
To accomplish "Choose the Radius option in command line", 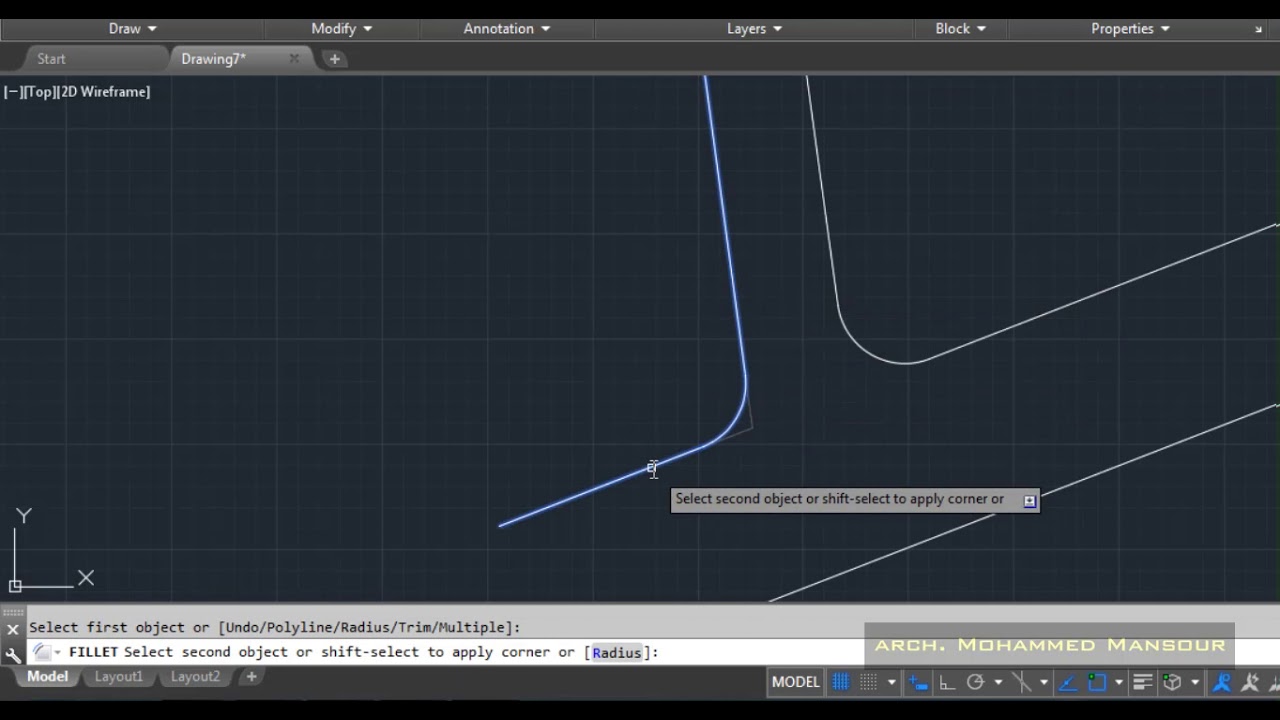I will [616, 652].
